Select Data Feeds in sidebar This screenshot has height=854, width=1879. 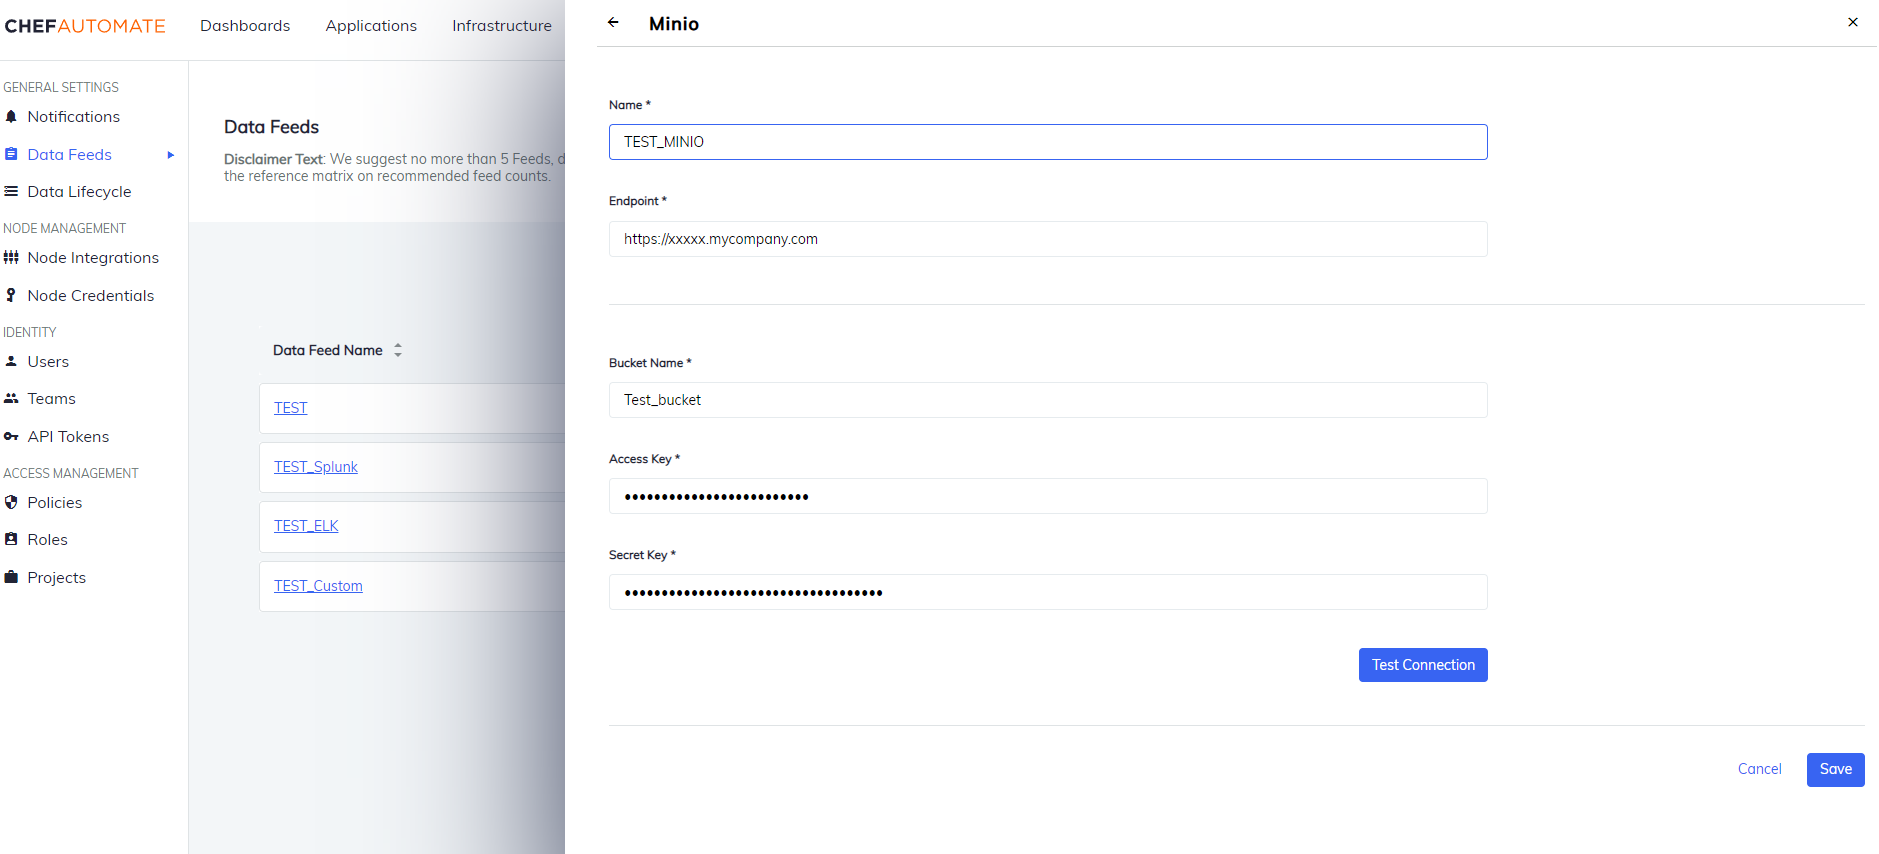(70, 155)
